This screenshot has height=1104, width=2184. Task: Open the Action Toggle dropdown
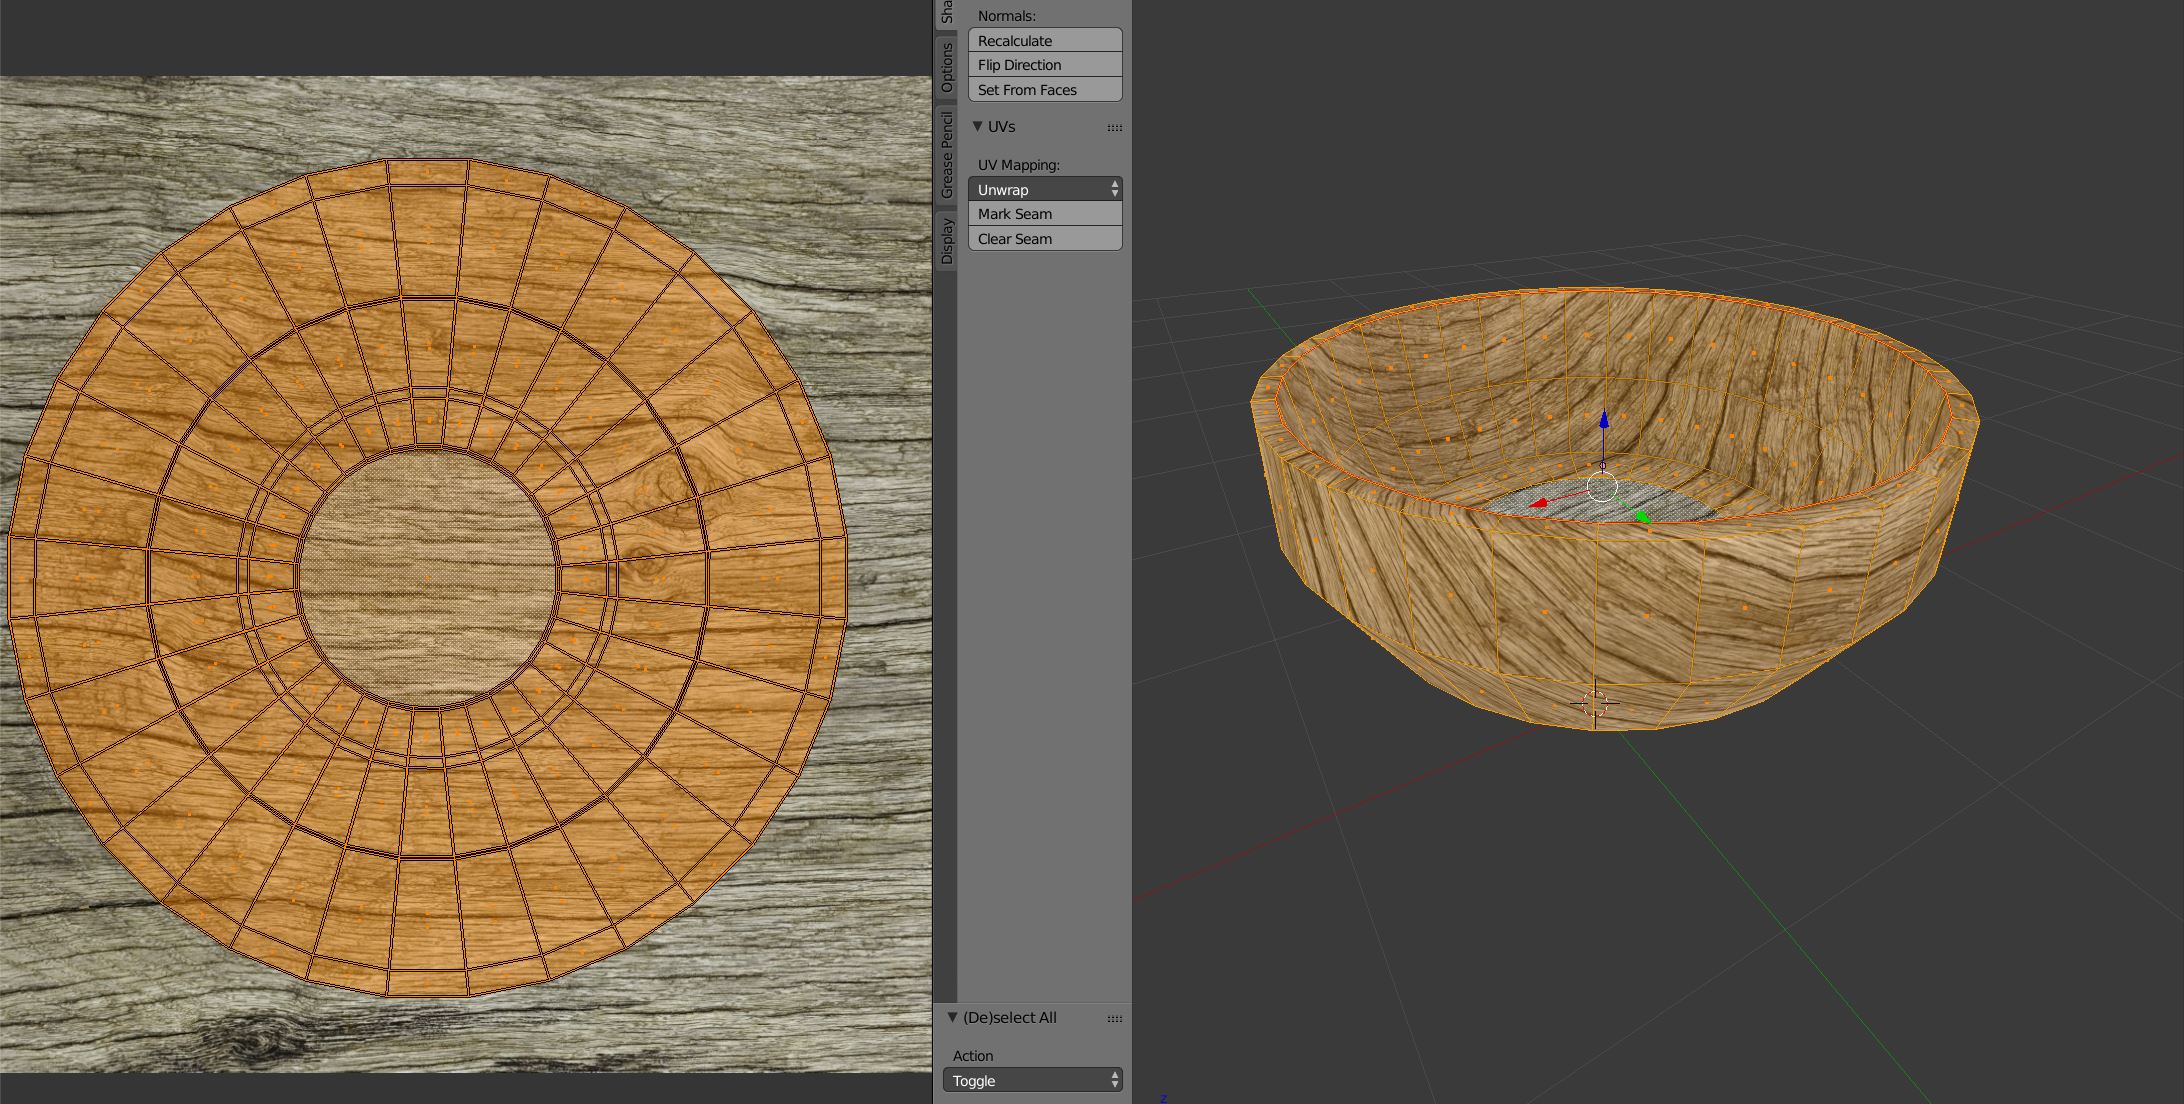point(1032,1080)
